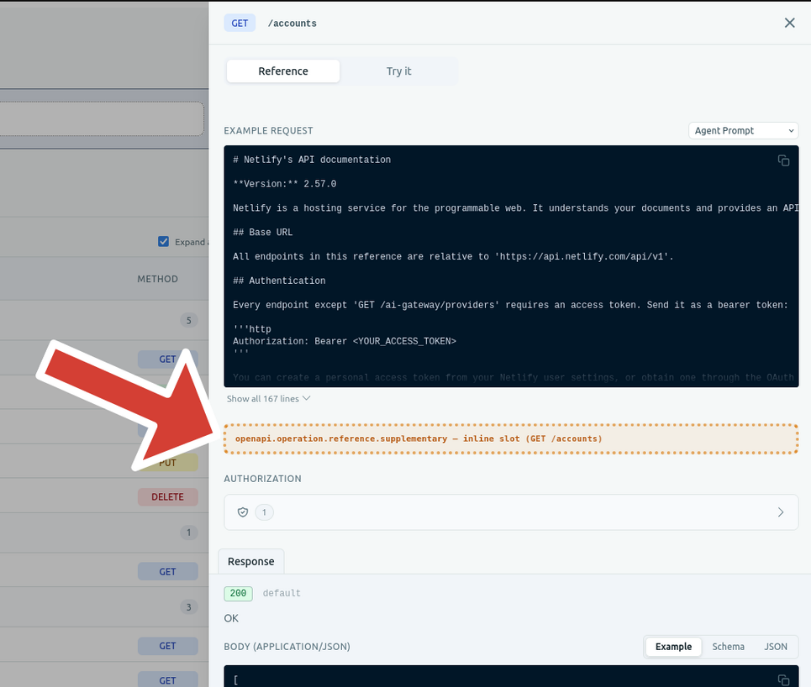Click the search box in background page

101,119
